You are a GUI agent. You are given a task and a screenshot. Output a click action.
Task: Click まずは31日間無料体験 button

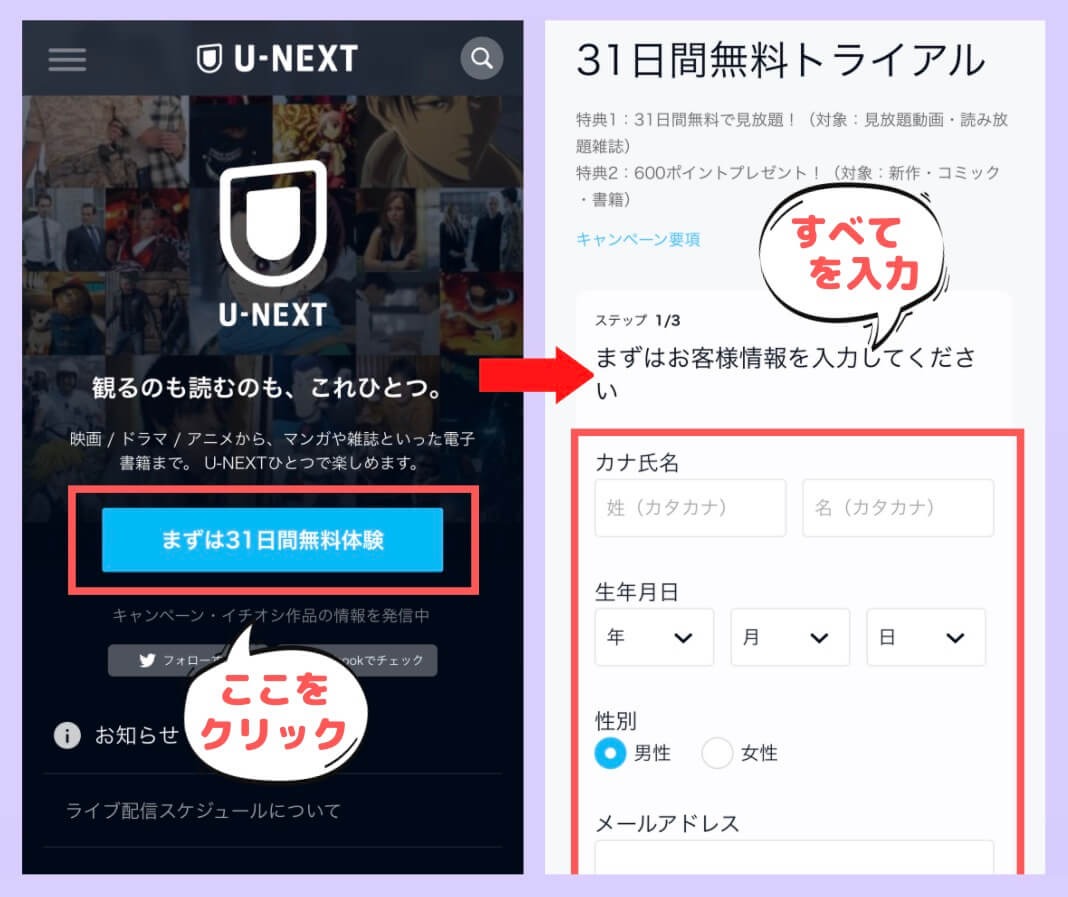tap(272, 539)
